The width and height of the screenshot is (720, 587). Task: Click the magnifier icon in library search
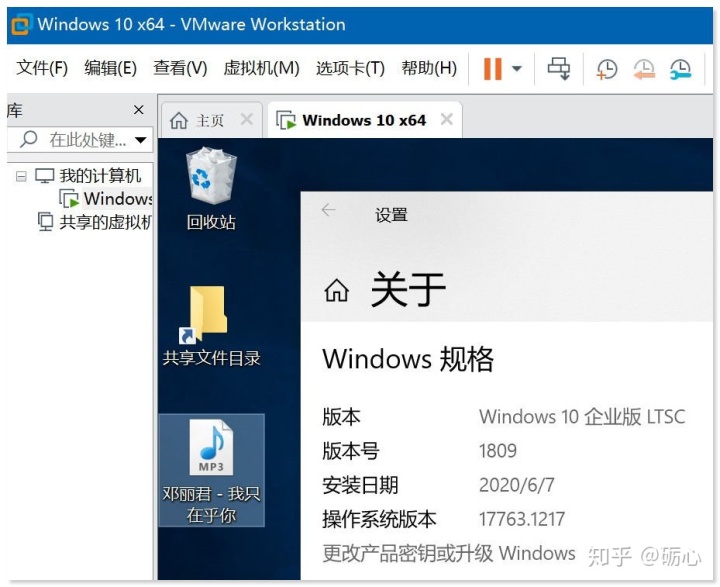click(28, 139)
